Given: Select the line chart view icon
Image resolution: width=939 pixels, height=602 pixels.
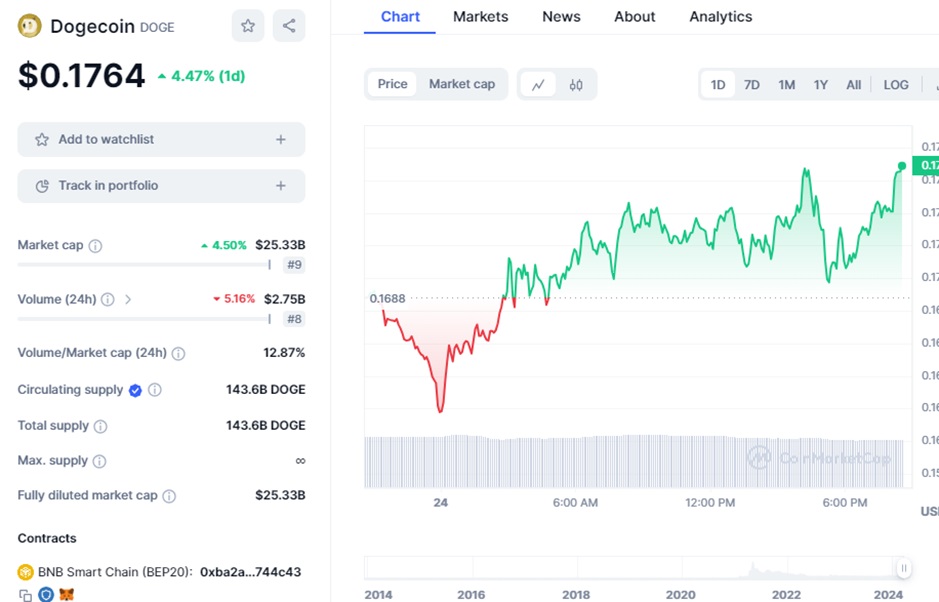Looking at the screenshot, I should 538,85.
